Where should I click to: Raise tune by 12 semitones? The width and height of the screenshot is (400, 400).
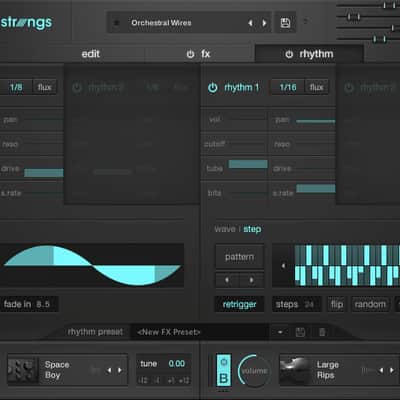point(184,380)
